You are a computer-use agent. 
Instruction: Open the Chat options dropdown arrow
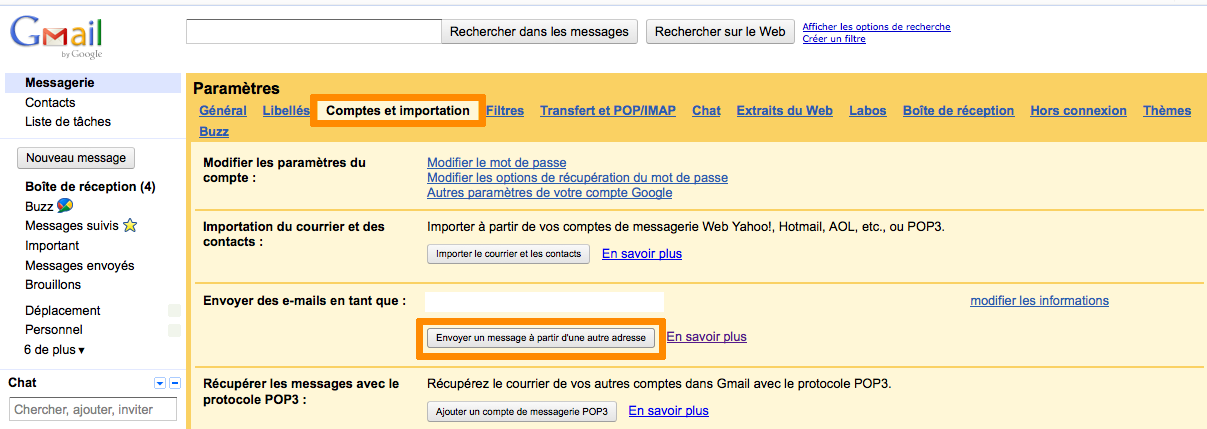159,383
